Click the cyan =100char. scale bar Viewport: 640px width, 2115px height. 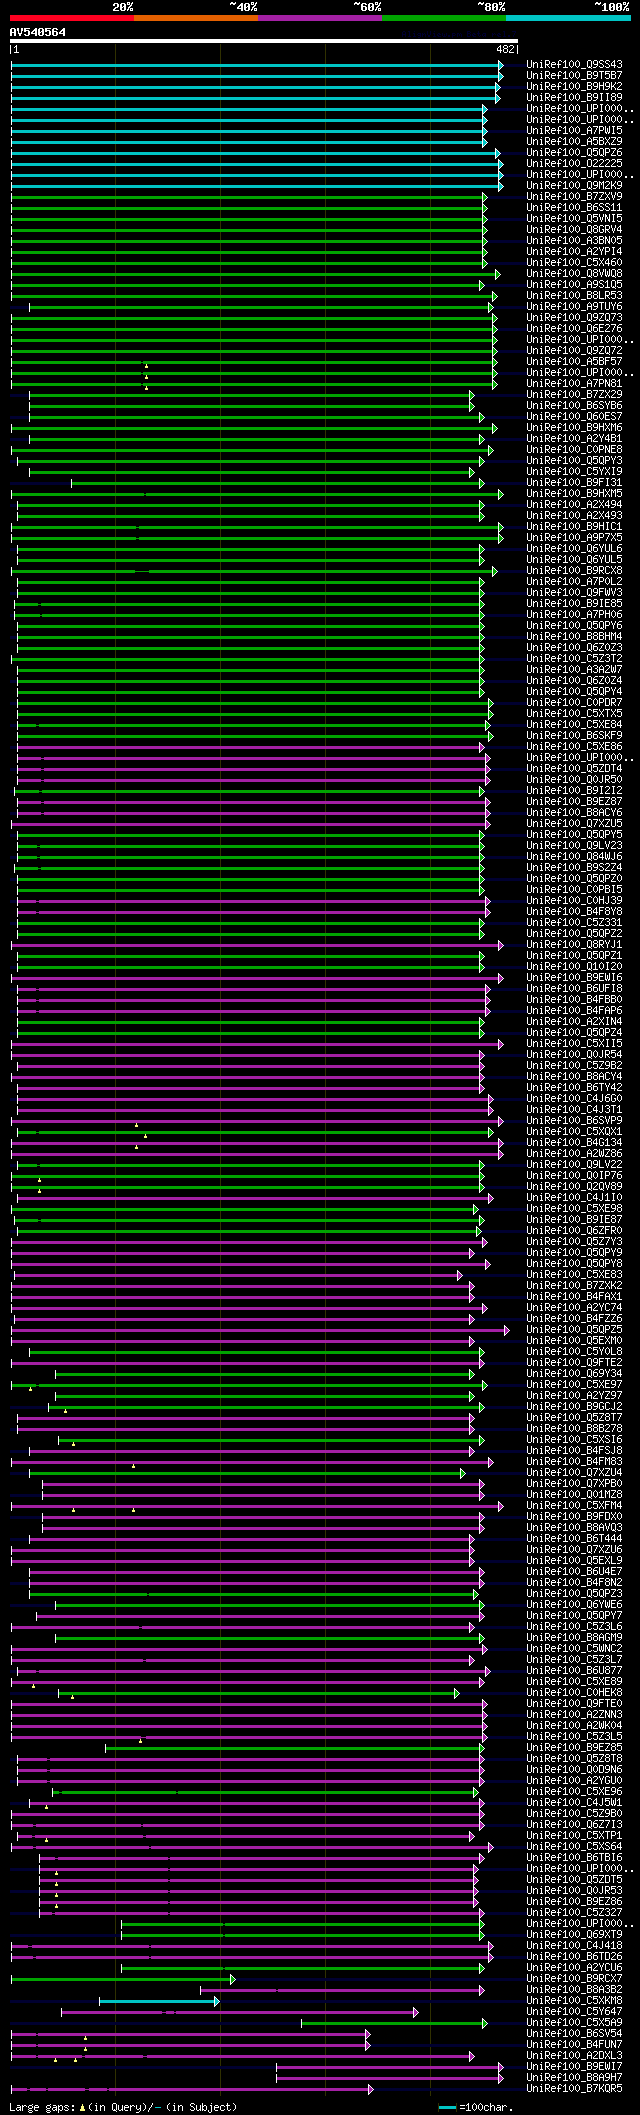coord(448,2107)
